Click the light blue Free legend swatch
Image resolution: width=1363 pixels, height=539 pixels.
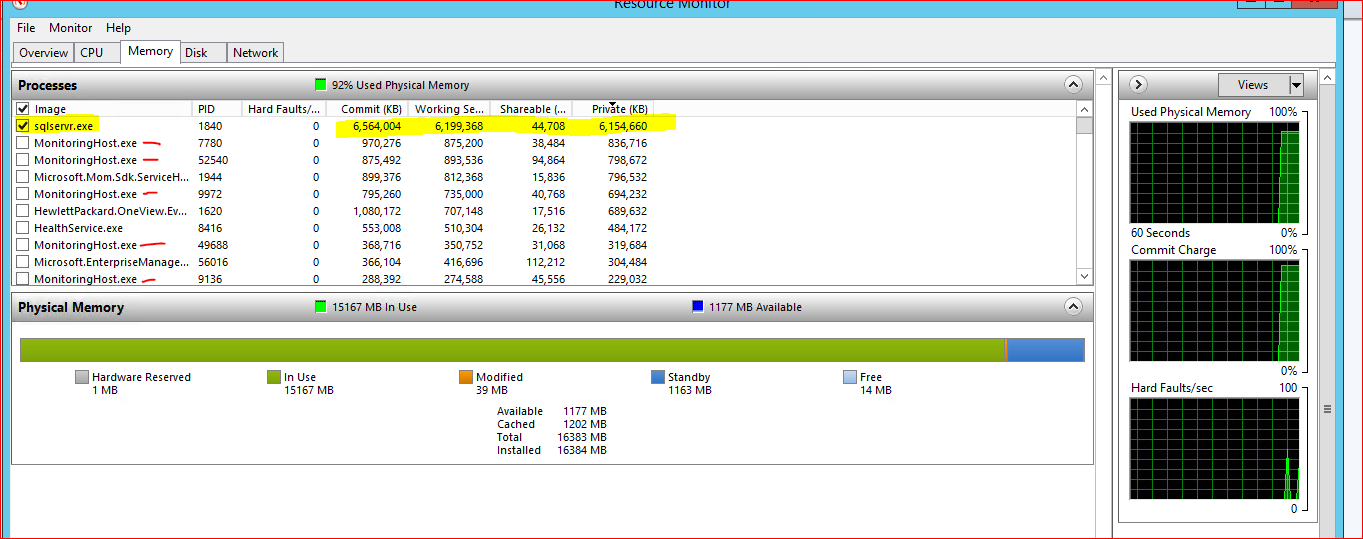(849, 377)
